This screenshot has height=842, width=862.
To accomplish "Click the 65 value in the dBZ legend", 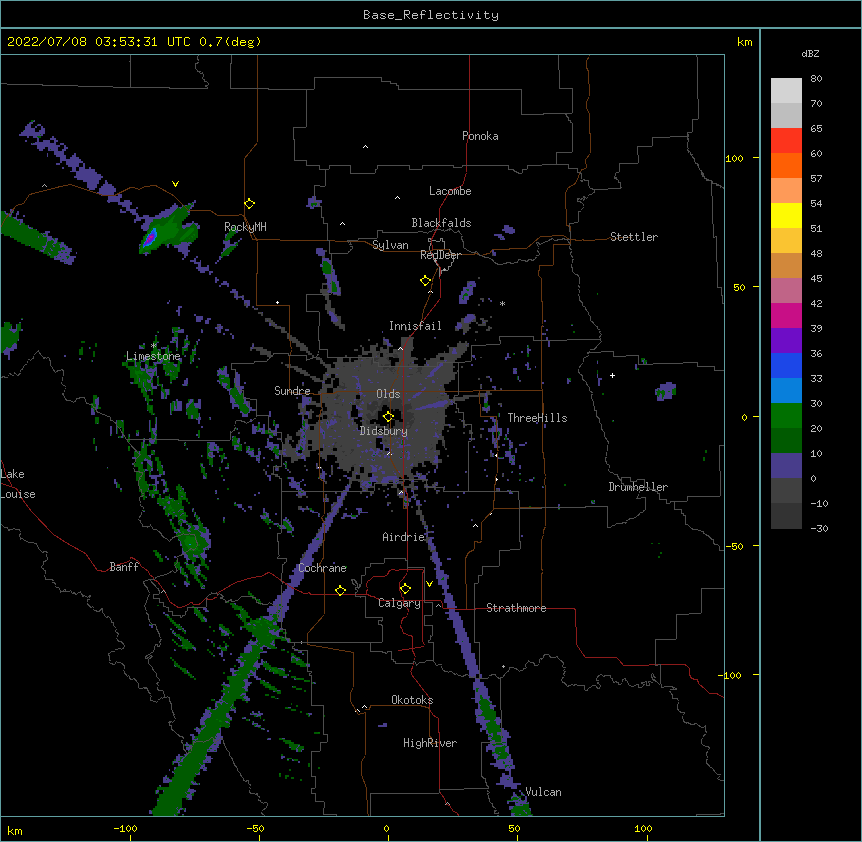I will click(x=816, y=129).
